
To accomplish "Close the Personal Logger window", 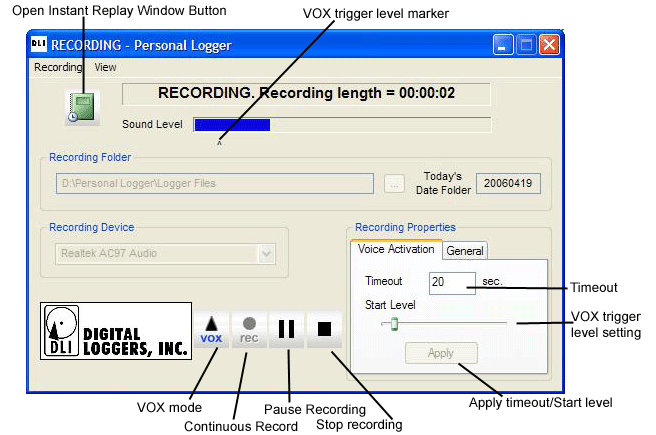I will (549, 45).
